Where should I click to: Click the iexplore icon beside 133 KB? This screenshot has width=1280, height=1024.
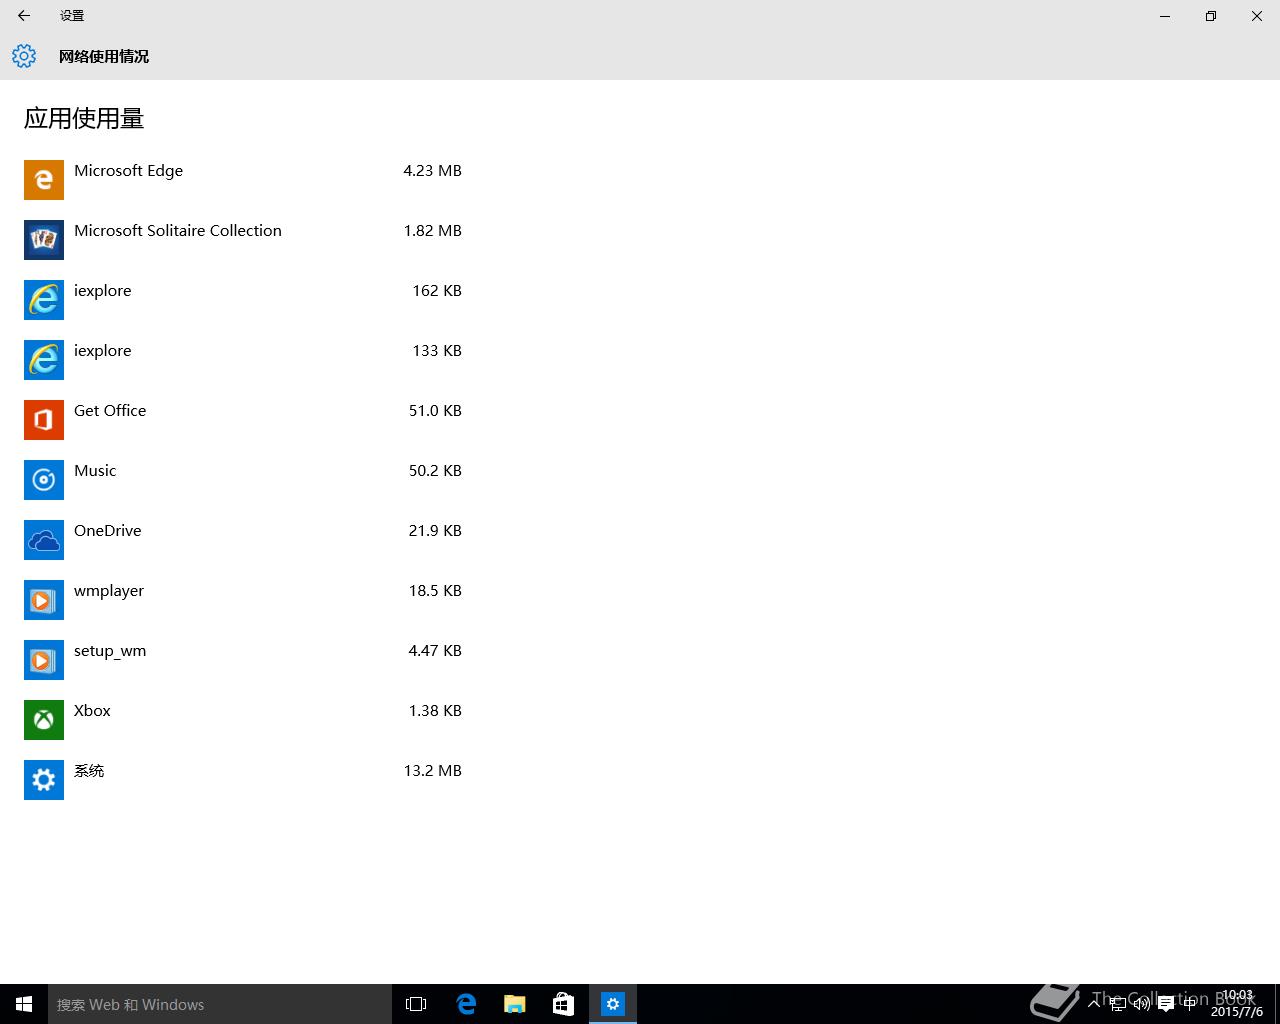point(44,360)
